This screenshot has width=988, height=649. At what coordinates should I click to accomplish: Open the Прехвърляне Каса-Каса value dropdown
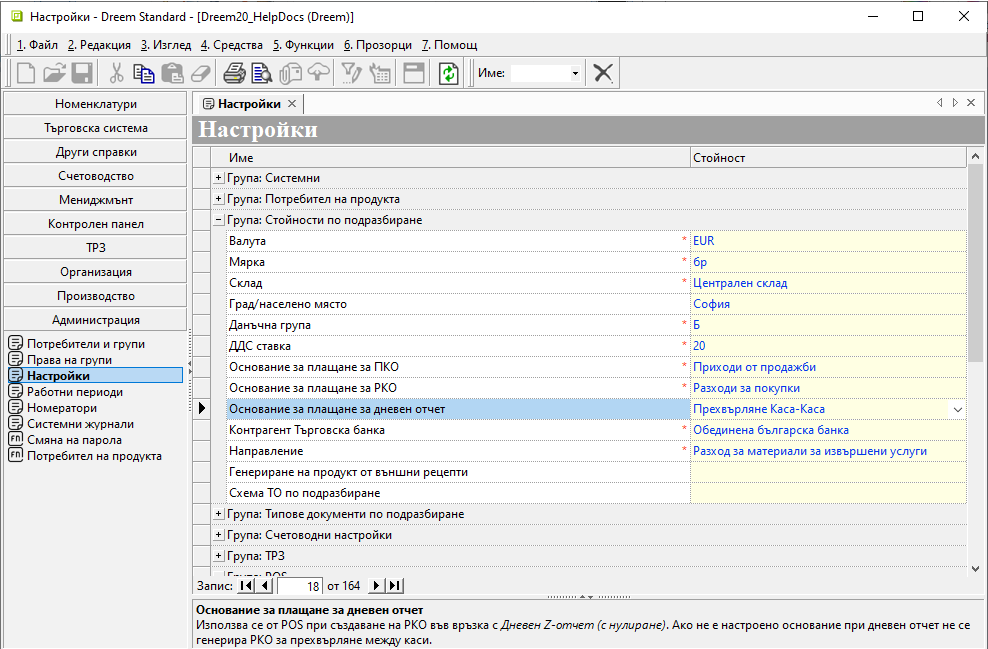point(957,409)
